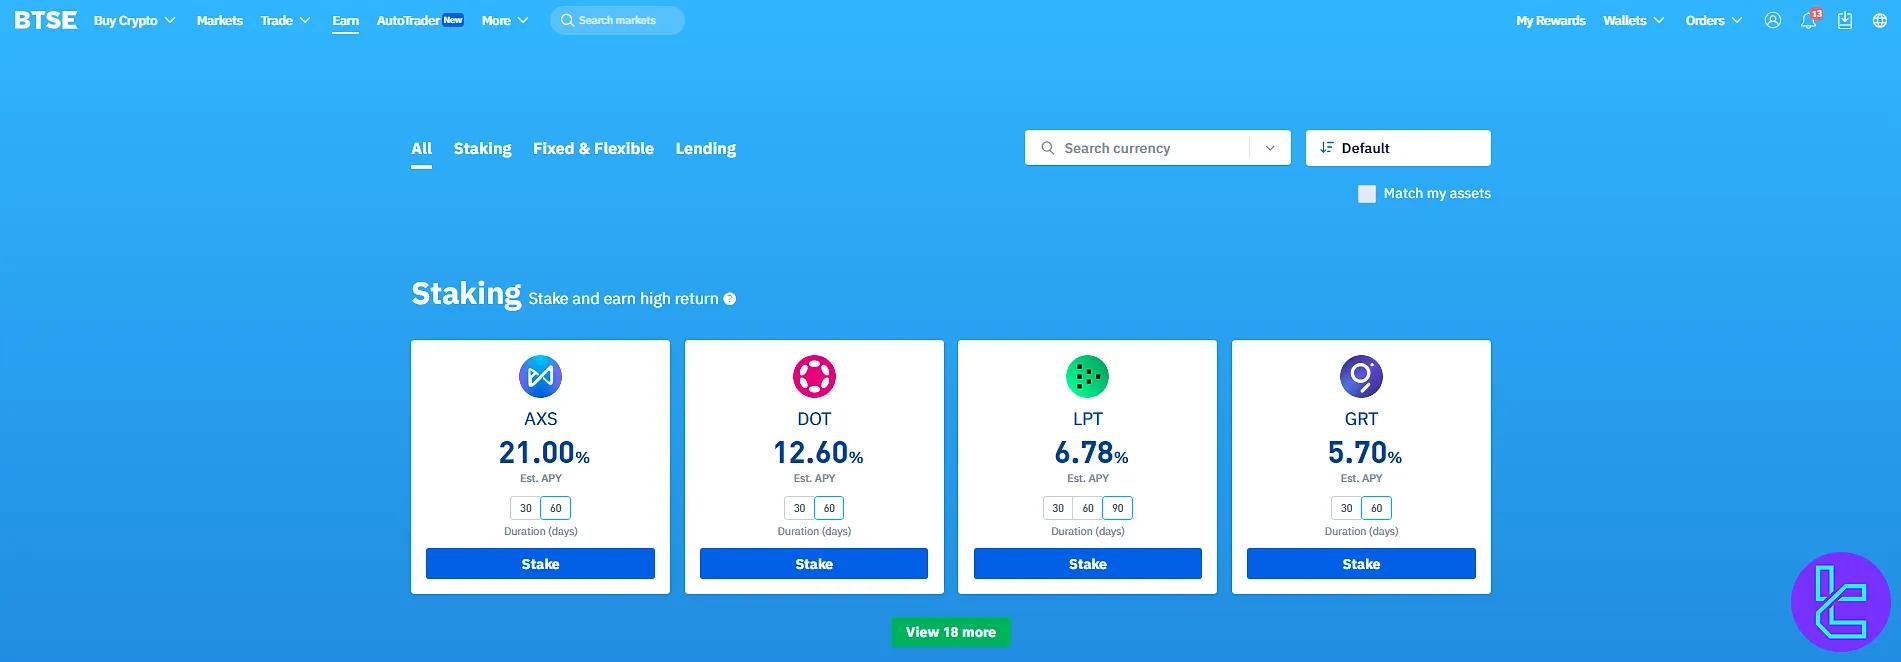Click the DOT coin icon
1901x662 pixels.
(814, 377)
